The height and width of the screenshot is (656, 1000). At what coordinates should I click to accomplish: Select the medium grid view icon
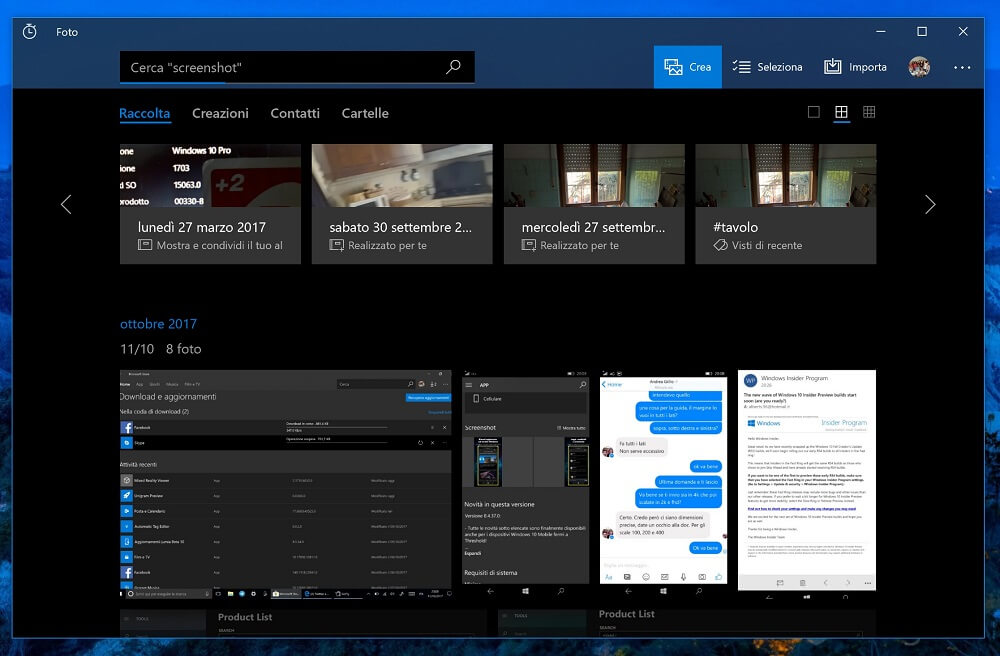[x=841, y=112]
